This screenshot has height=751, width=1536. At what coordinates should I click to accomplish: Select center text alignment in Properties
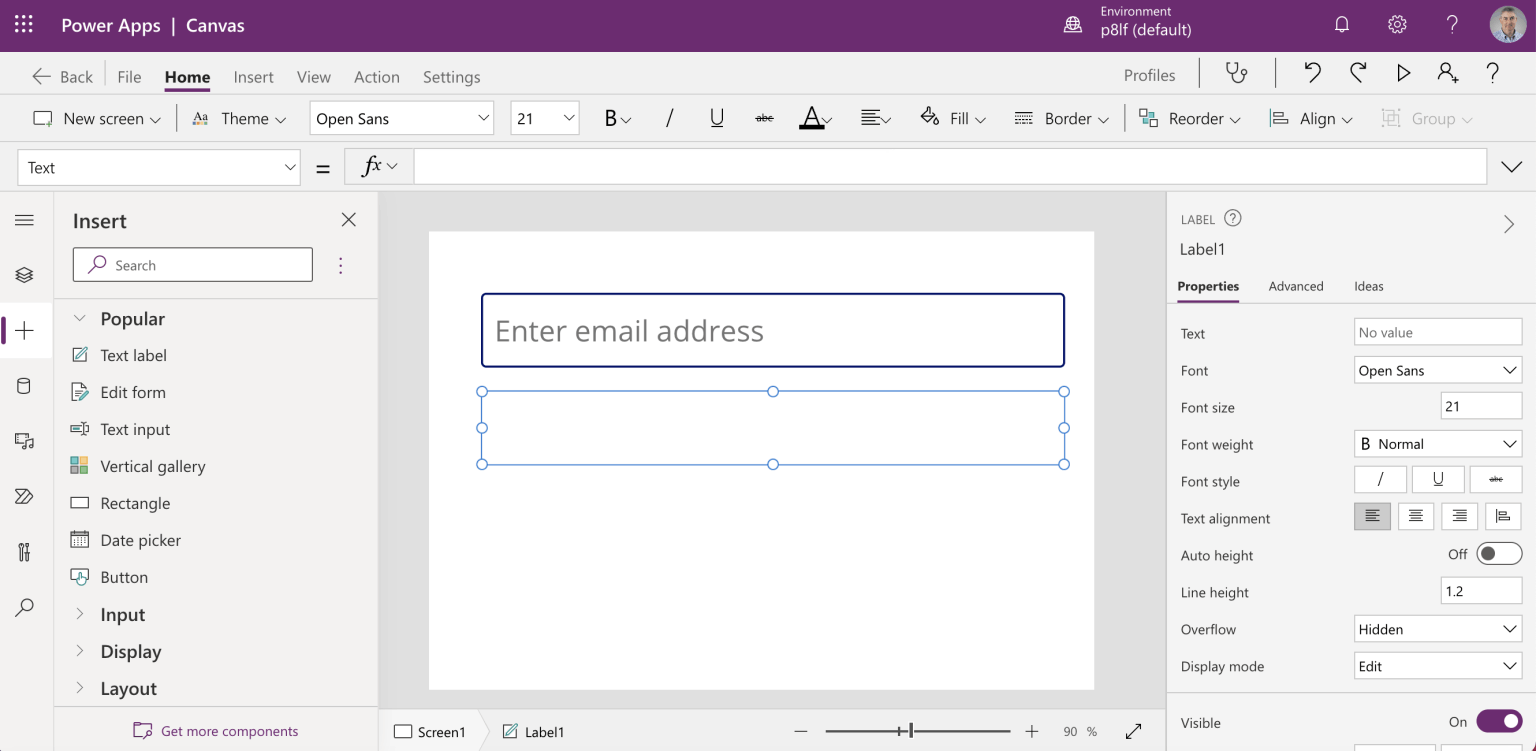1415,517
